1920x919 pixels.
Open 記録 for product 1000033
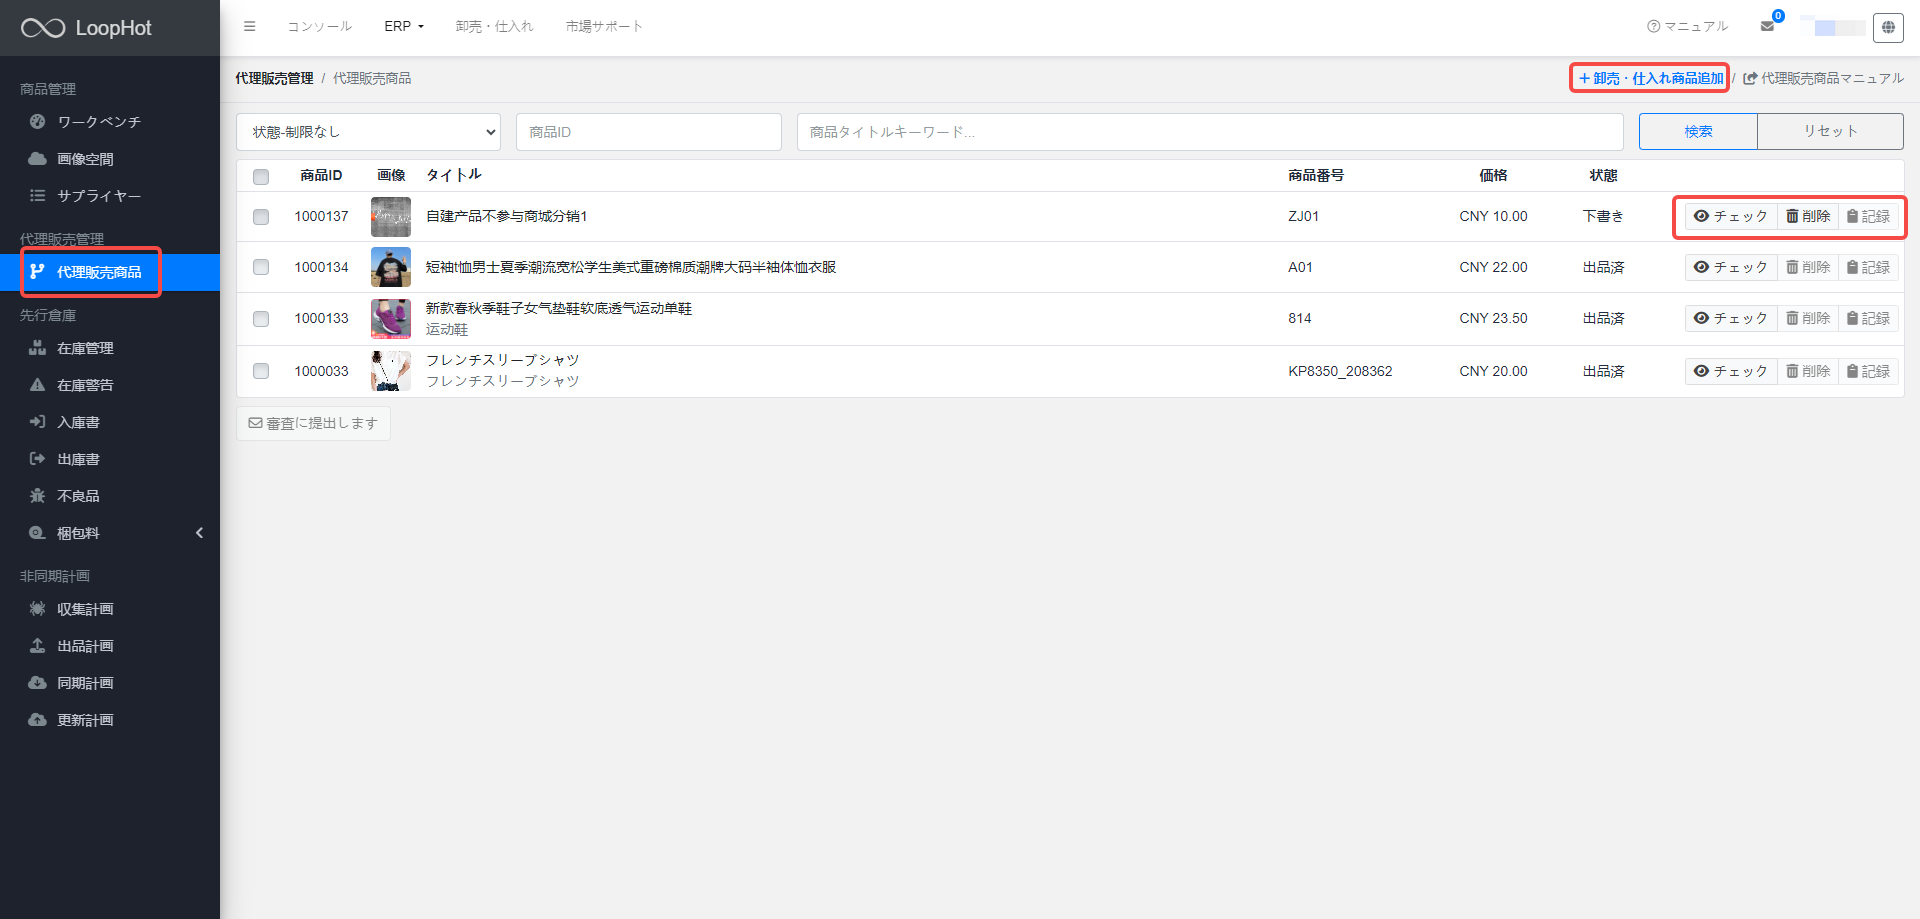1868,371
